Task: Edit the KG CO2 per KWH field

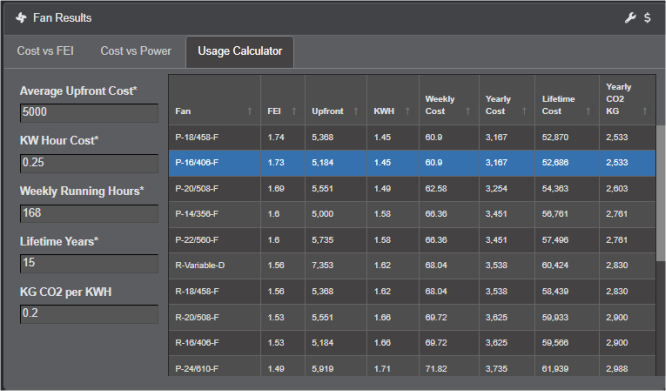Action: coord(89,314)
